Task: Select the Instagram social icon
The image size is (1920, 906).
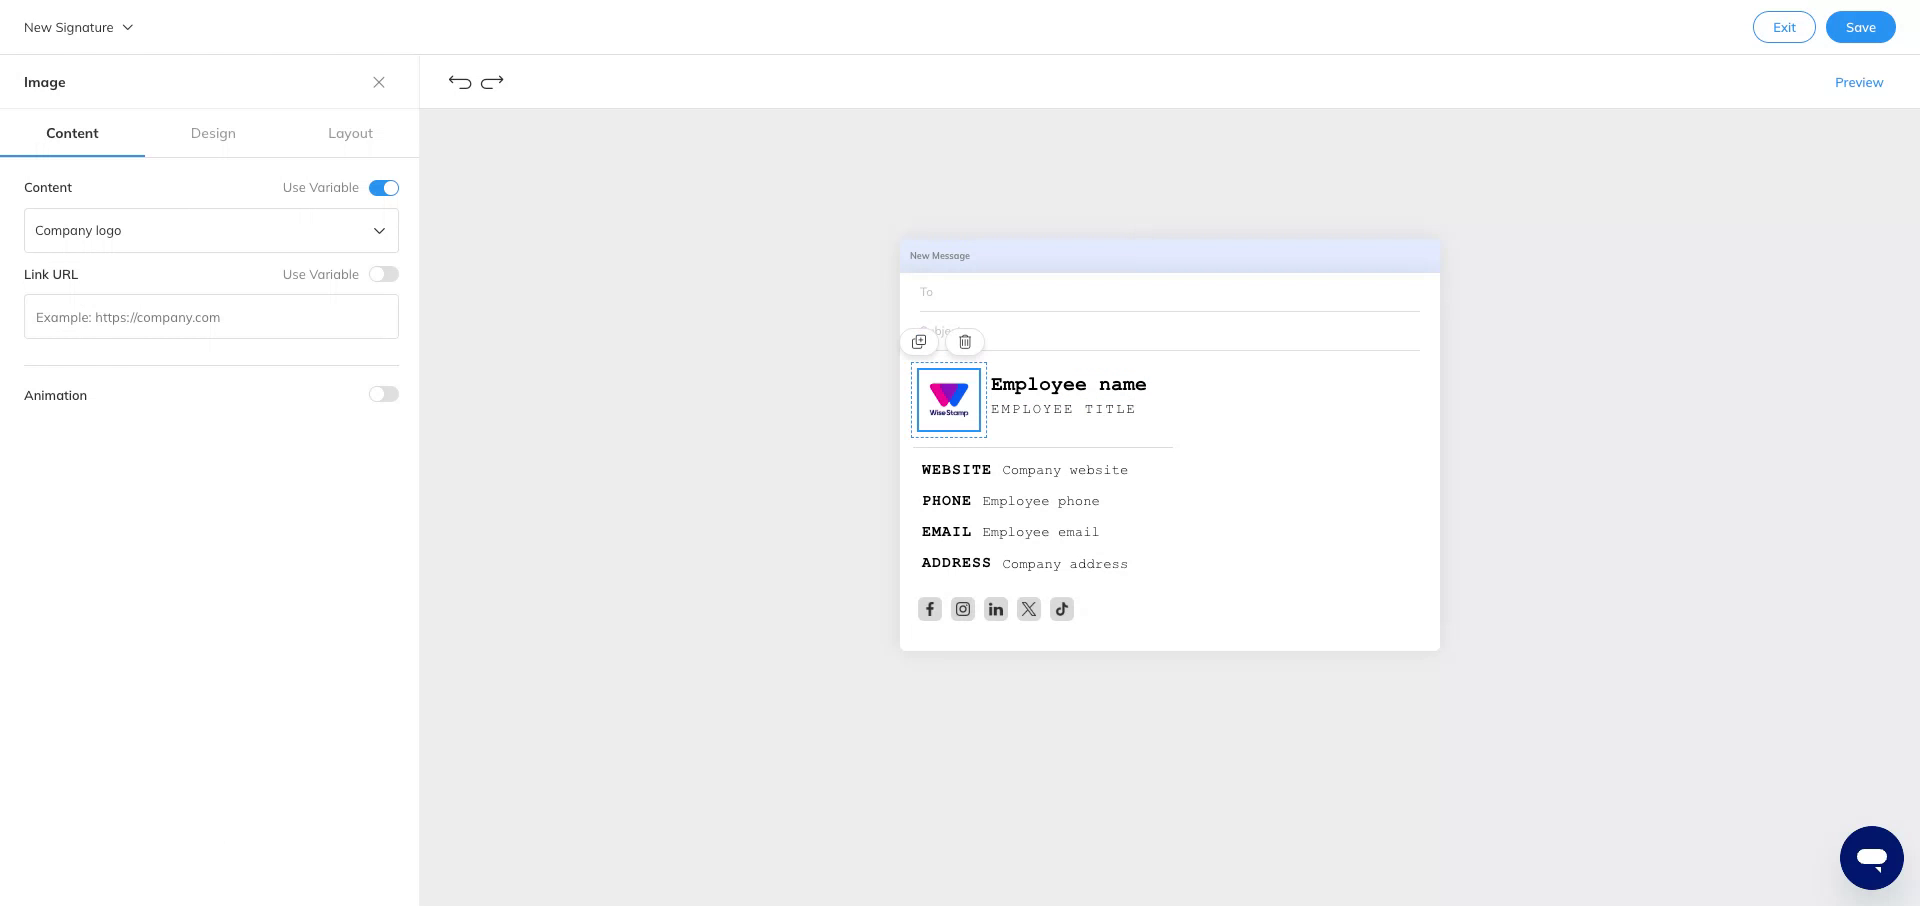Action: pyautogui.click(x=962, y=609)
